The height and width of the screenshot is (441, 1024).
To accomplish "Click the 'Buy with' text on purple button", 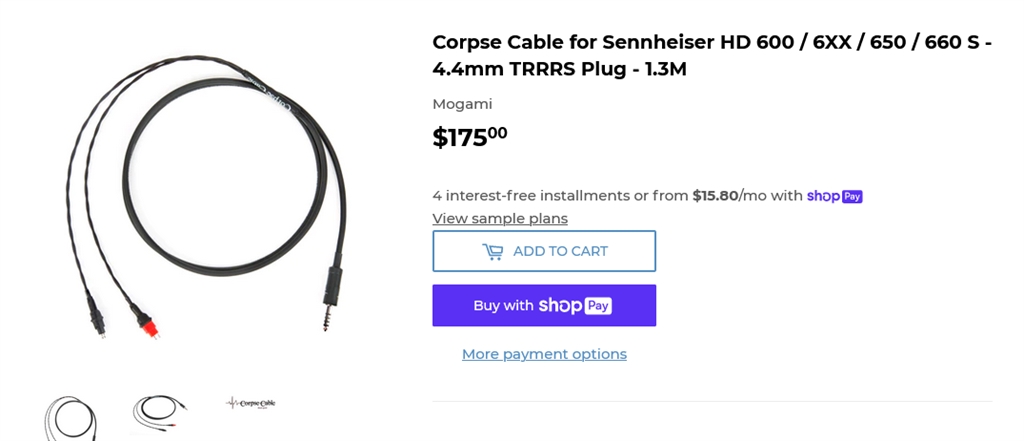I will 503,306.
